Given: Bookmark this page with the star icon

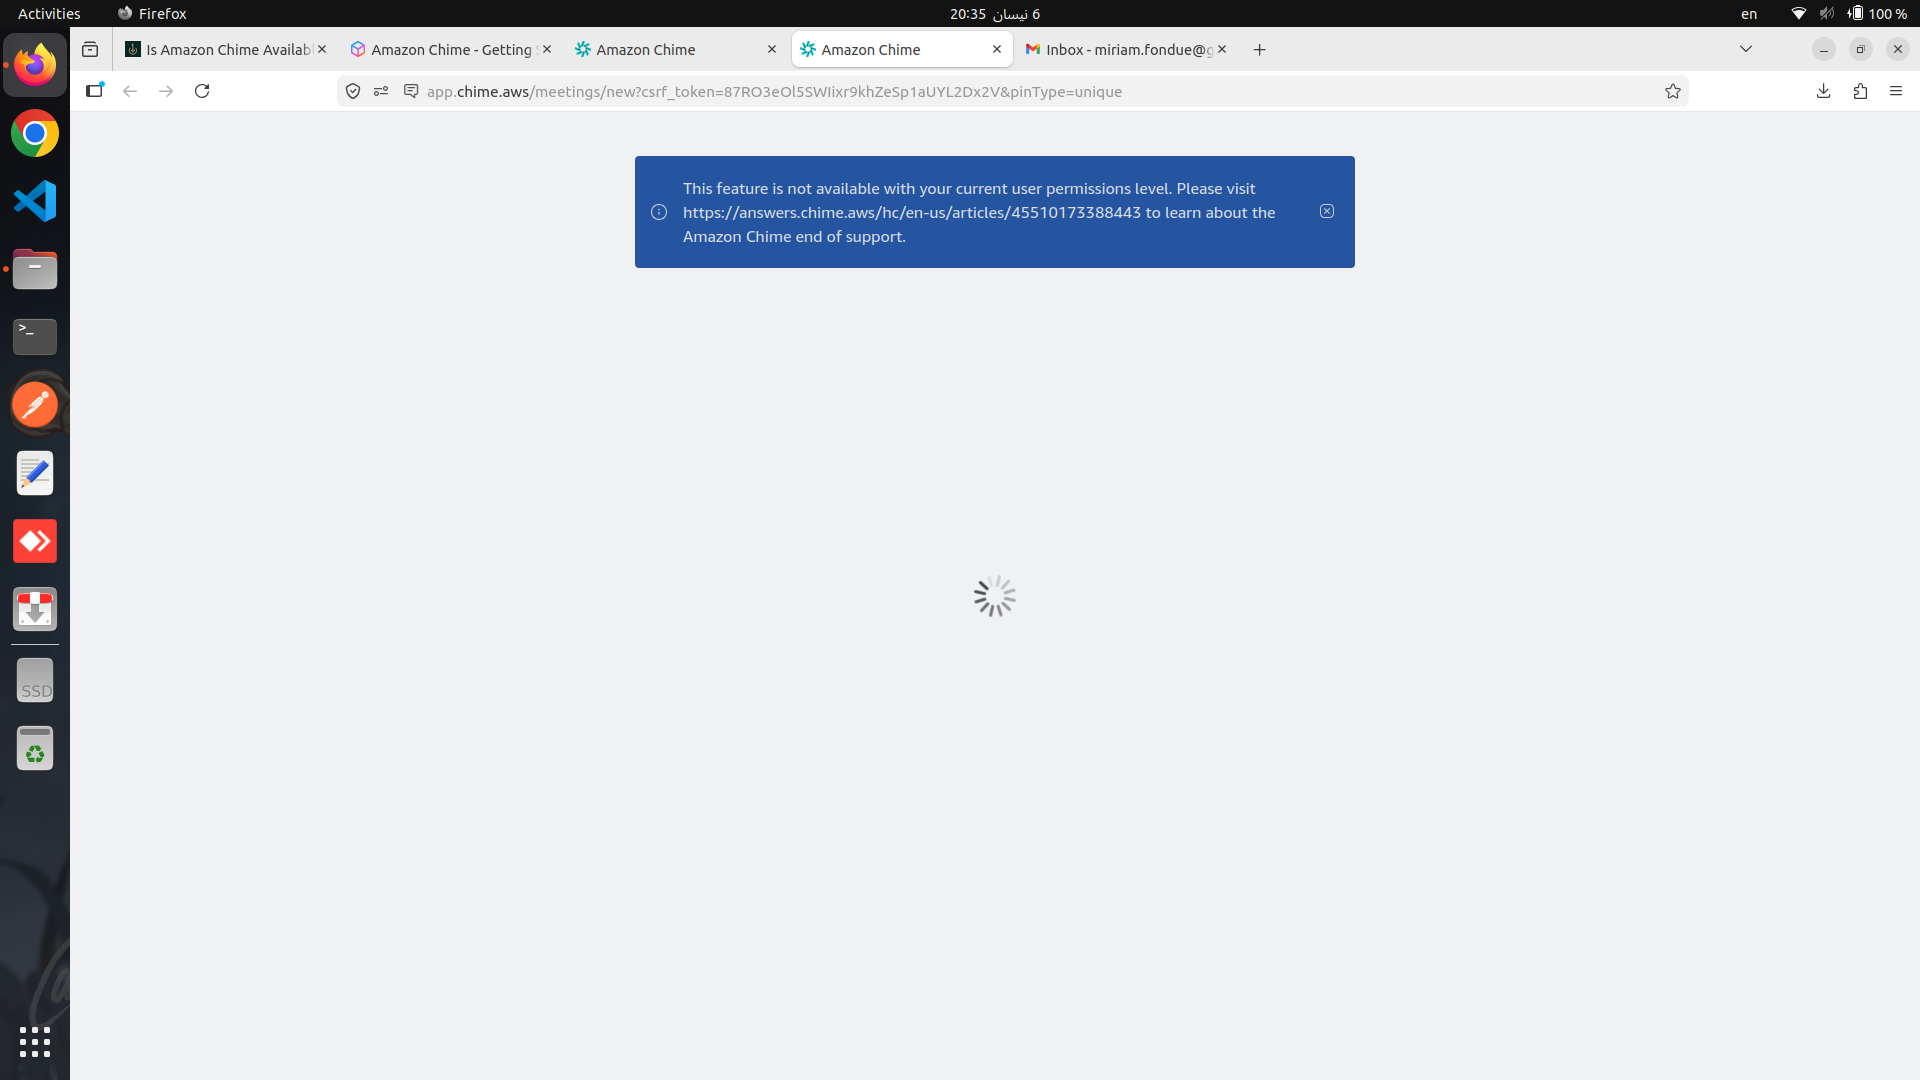Looking at the screenshot, I should point(1672,91).
